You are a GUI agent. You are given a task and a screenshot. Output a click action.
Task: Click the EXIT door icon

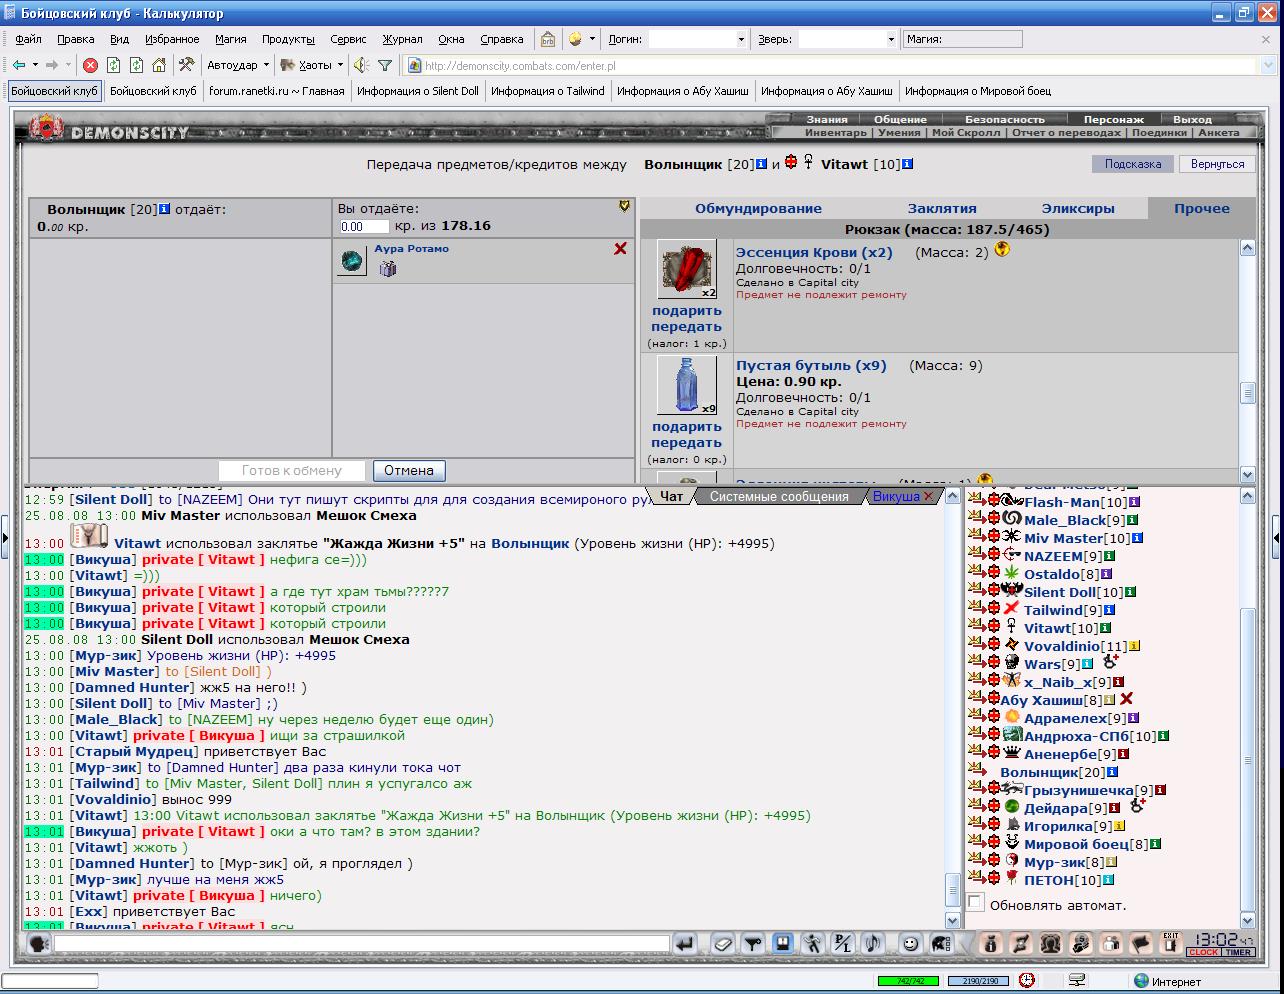(1170, 942)
